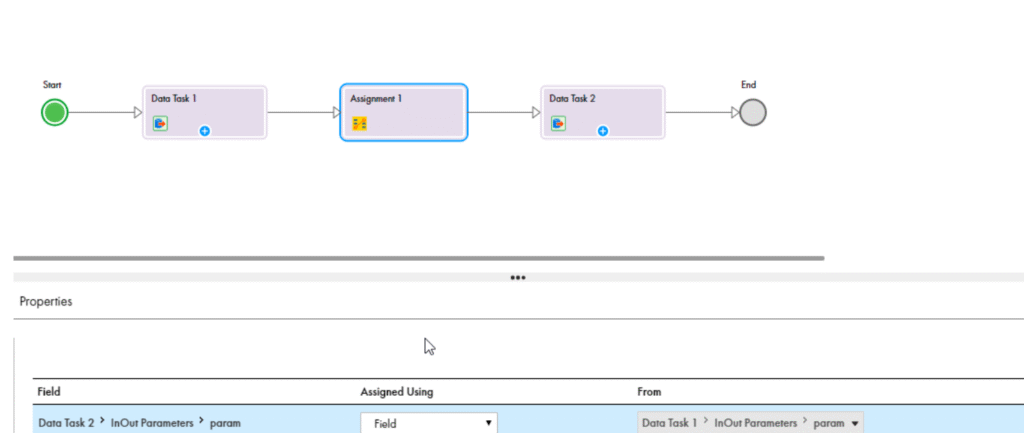
Task: Click the data task icon in Data Task 2
Action: click(558, 124)
